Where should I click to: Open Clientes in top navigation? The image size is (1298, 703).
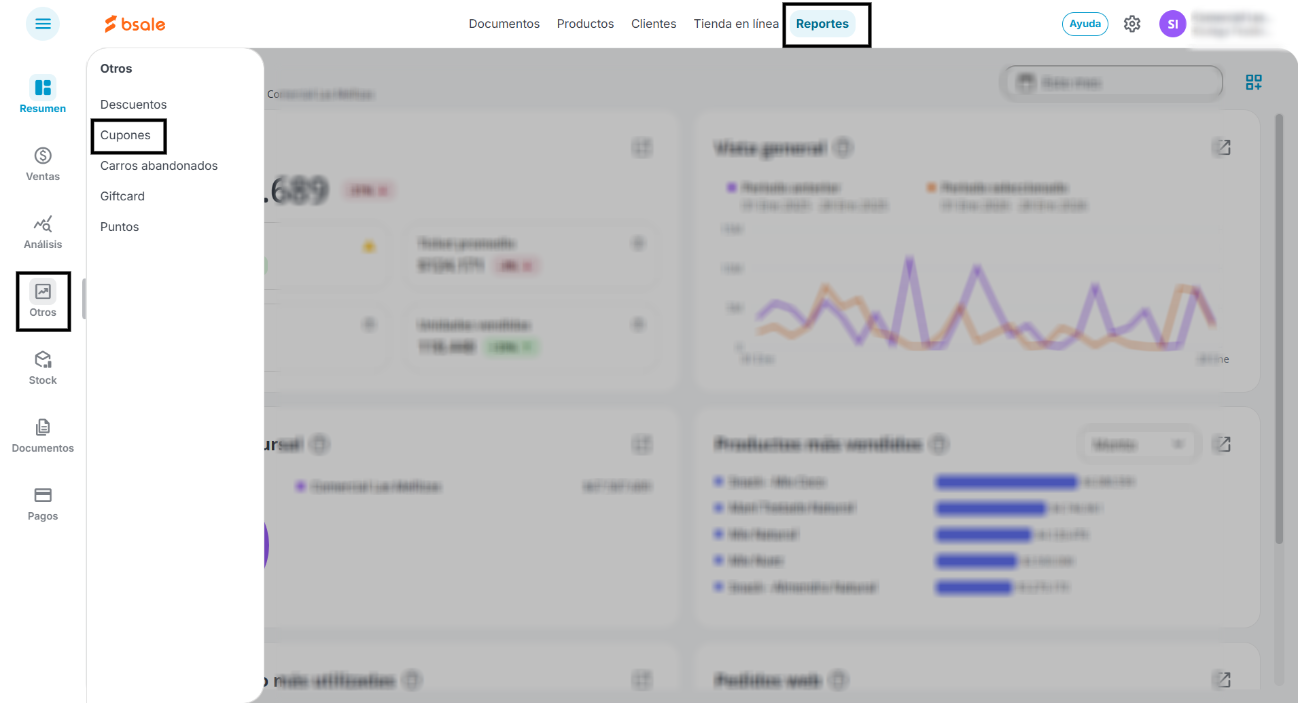pyautogui.click(x=654, y=24)
